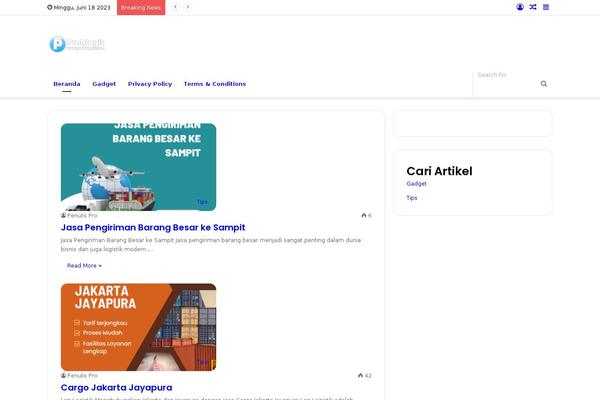Click view count 42 on Jayapura article
Viewport: 600px width, 400px height.
365,376
